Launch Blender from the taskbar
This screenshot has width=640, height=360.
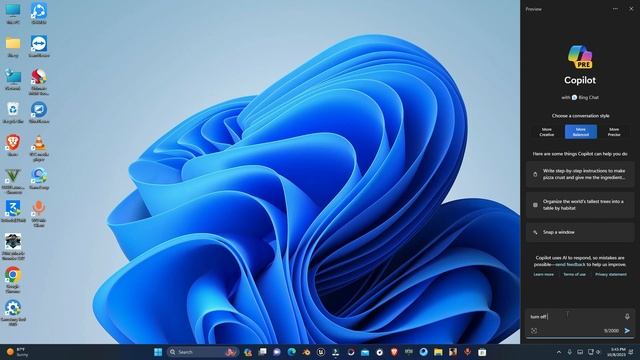(x=306, y=352)
